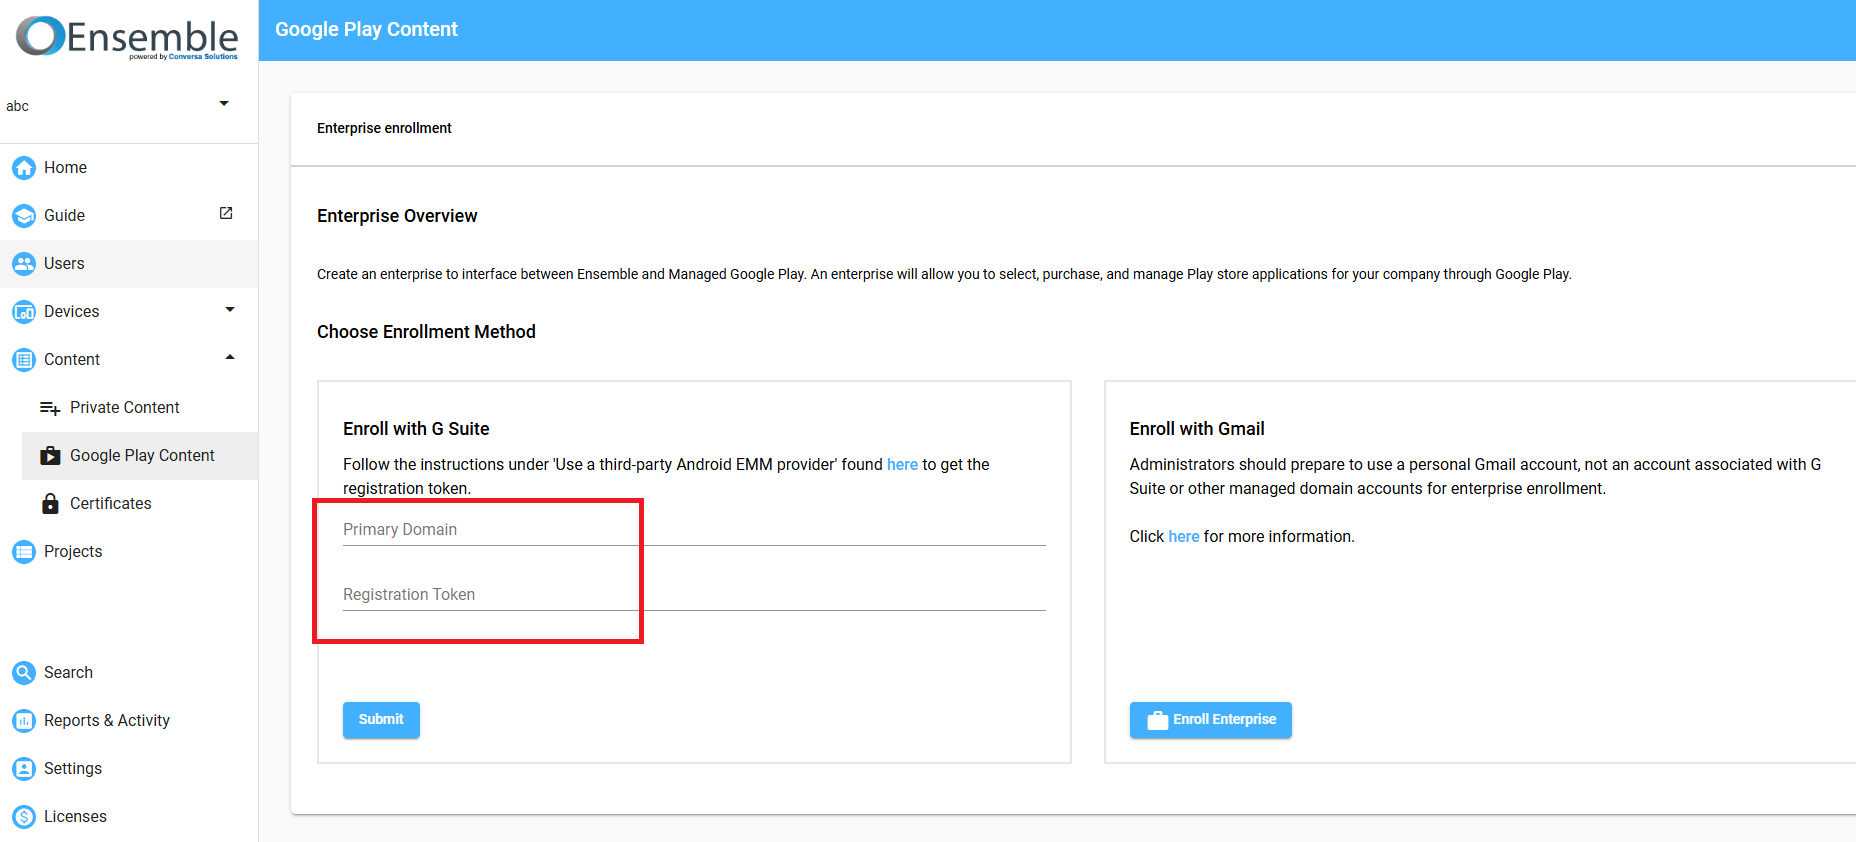This screenshot has width=1856, height=842.
Task: Click the Private Content playlist-add icon
Action: 50,408
